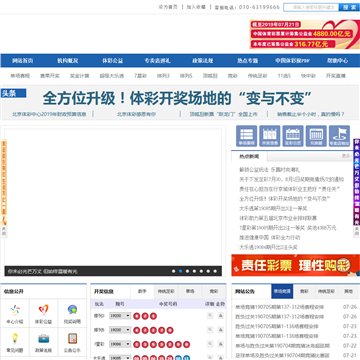Viewport: 360px width, 360px height.
Task: Open 超级大乐透 sub-navigation link
Action: click(112, 76)
